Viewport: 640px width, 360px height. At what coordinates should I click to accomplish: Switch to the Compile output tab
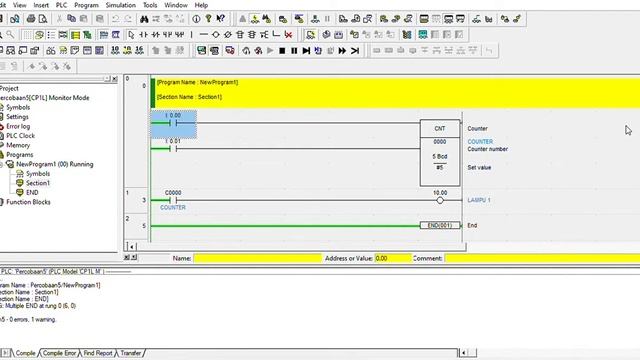(x=25, y=353)
